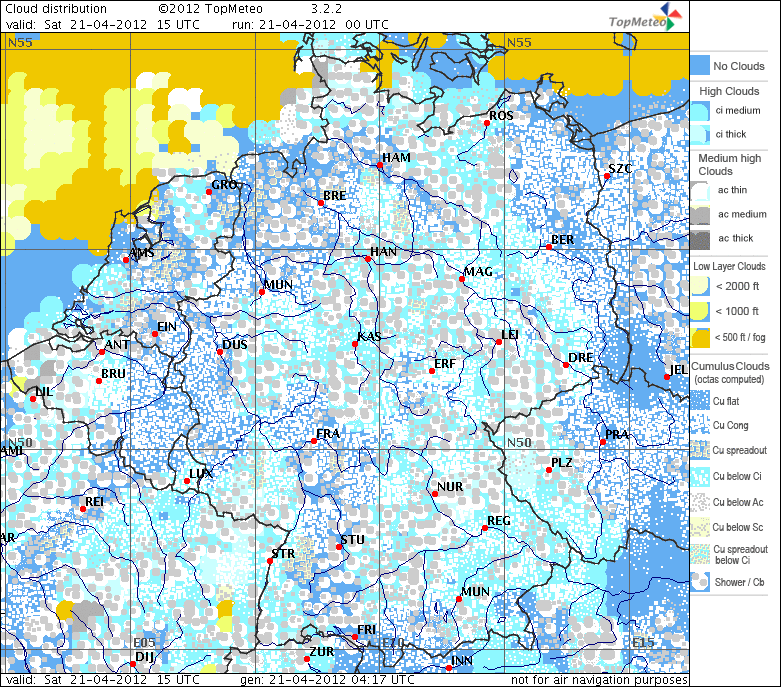781x687 pixels.
Task: Select the STU city marker
Action: tap(339, 547)
